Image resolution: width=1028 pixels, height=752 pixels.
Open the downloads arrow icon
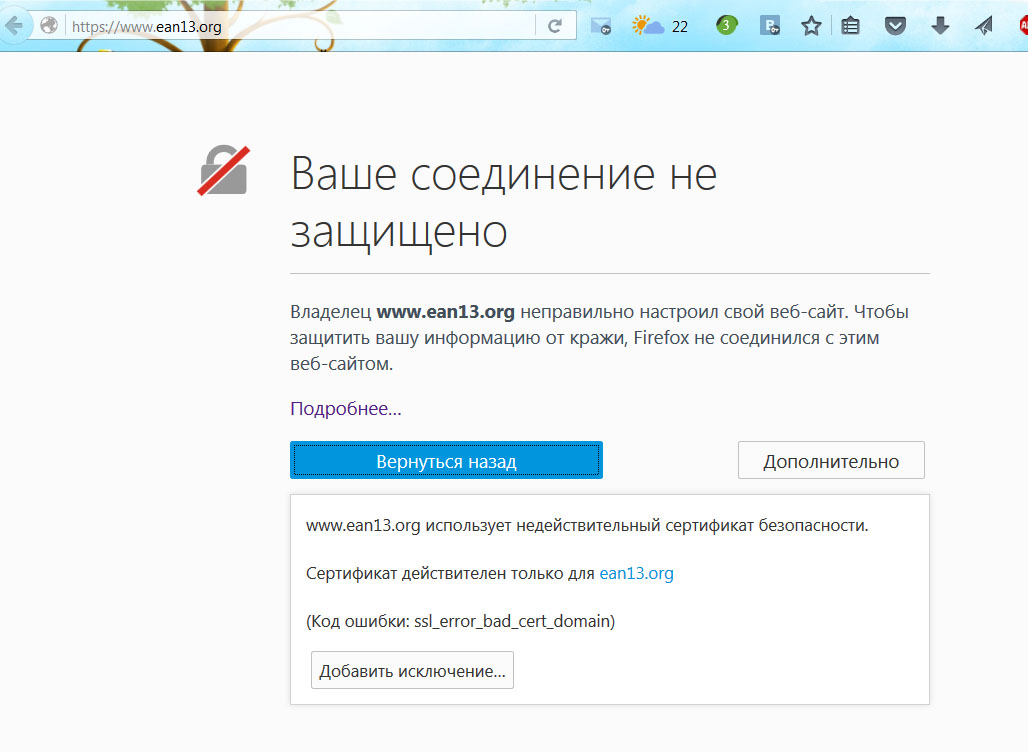click(940, 26)
